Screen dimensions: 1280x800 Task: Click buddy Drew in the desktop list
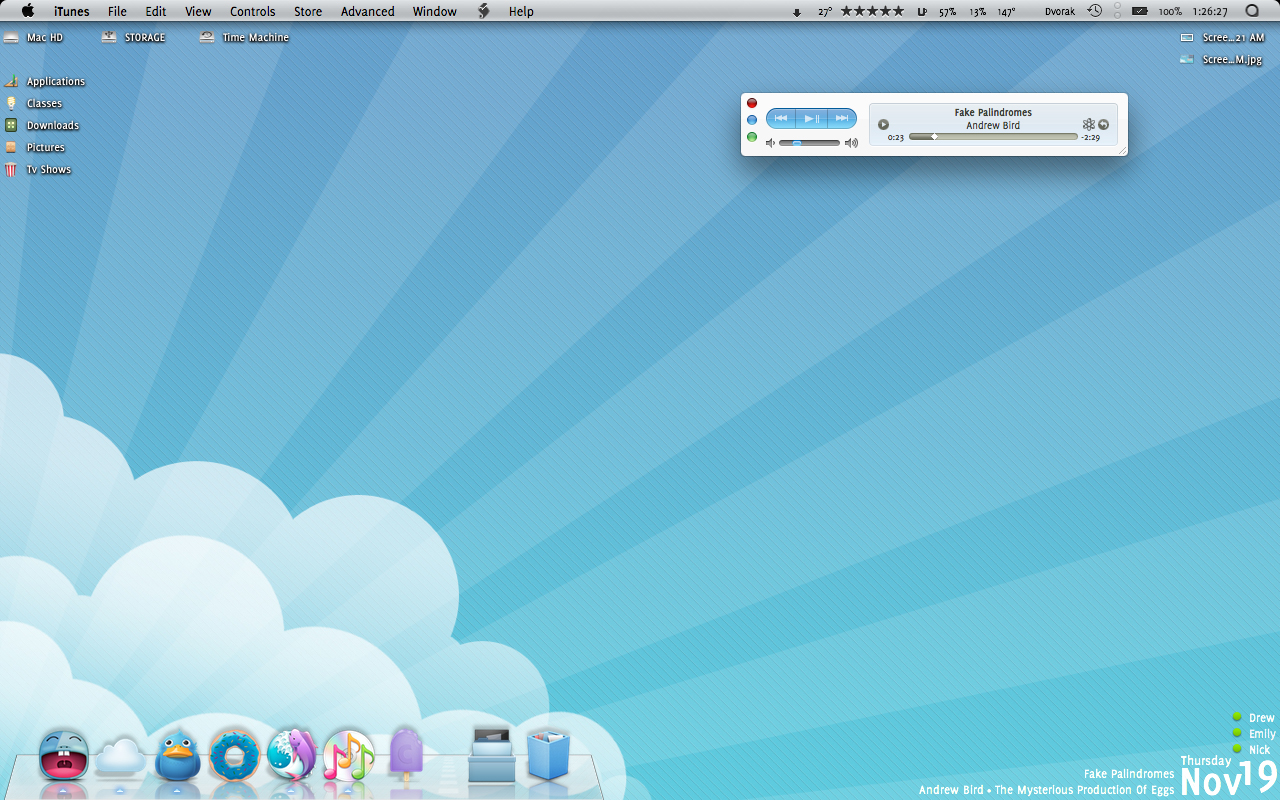pyautogui.click(x=1254, y=717)
